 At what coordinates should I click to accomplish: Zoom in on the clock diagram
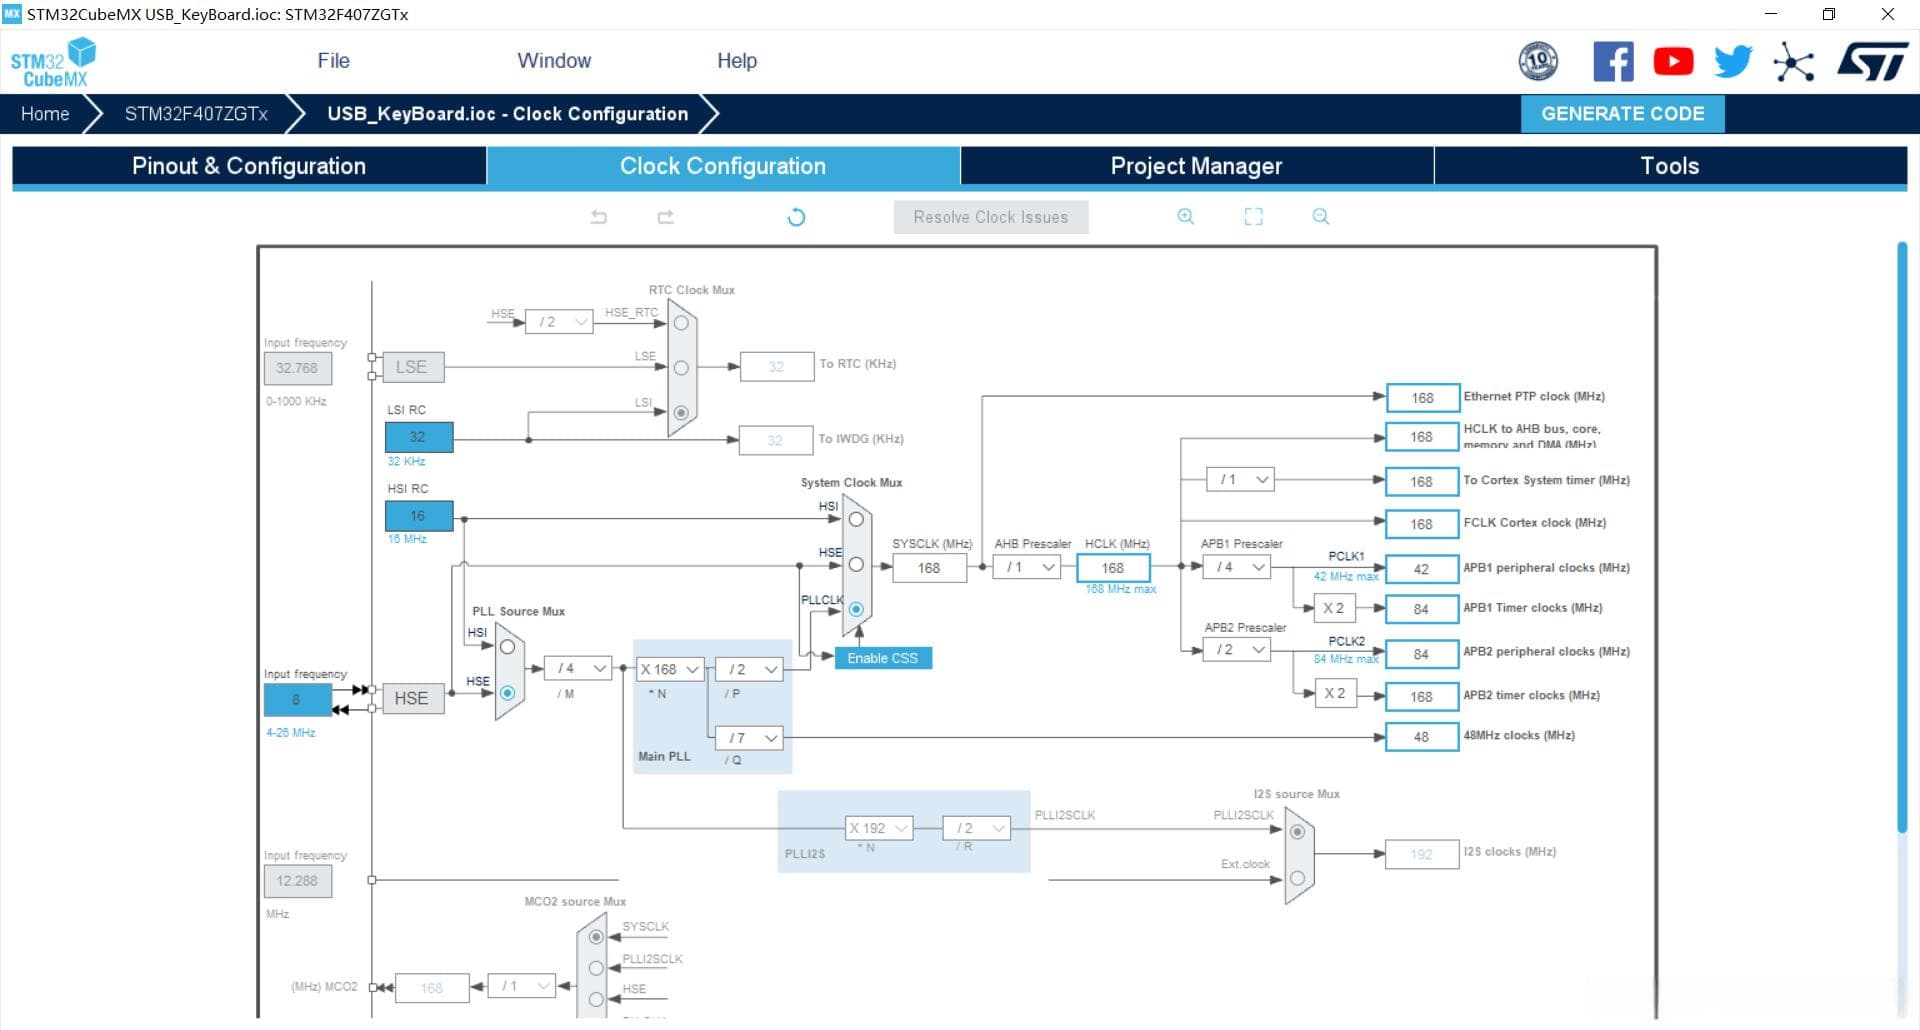coord(1186,217)
